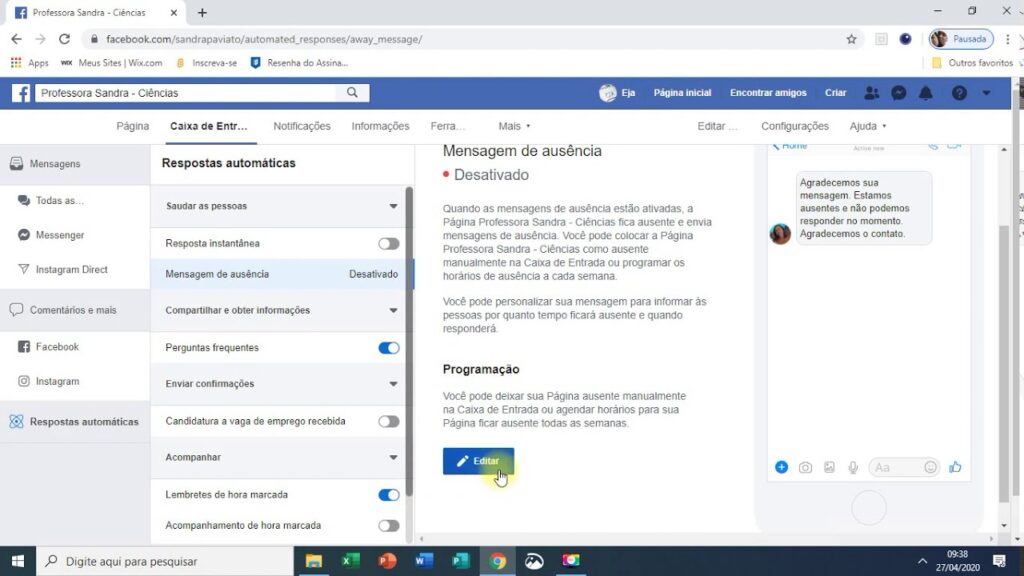Open File Explorer from taskbar
Viewport: 1024px width, 576px height.
314,561
